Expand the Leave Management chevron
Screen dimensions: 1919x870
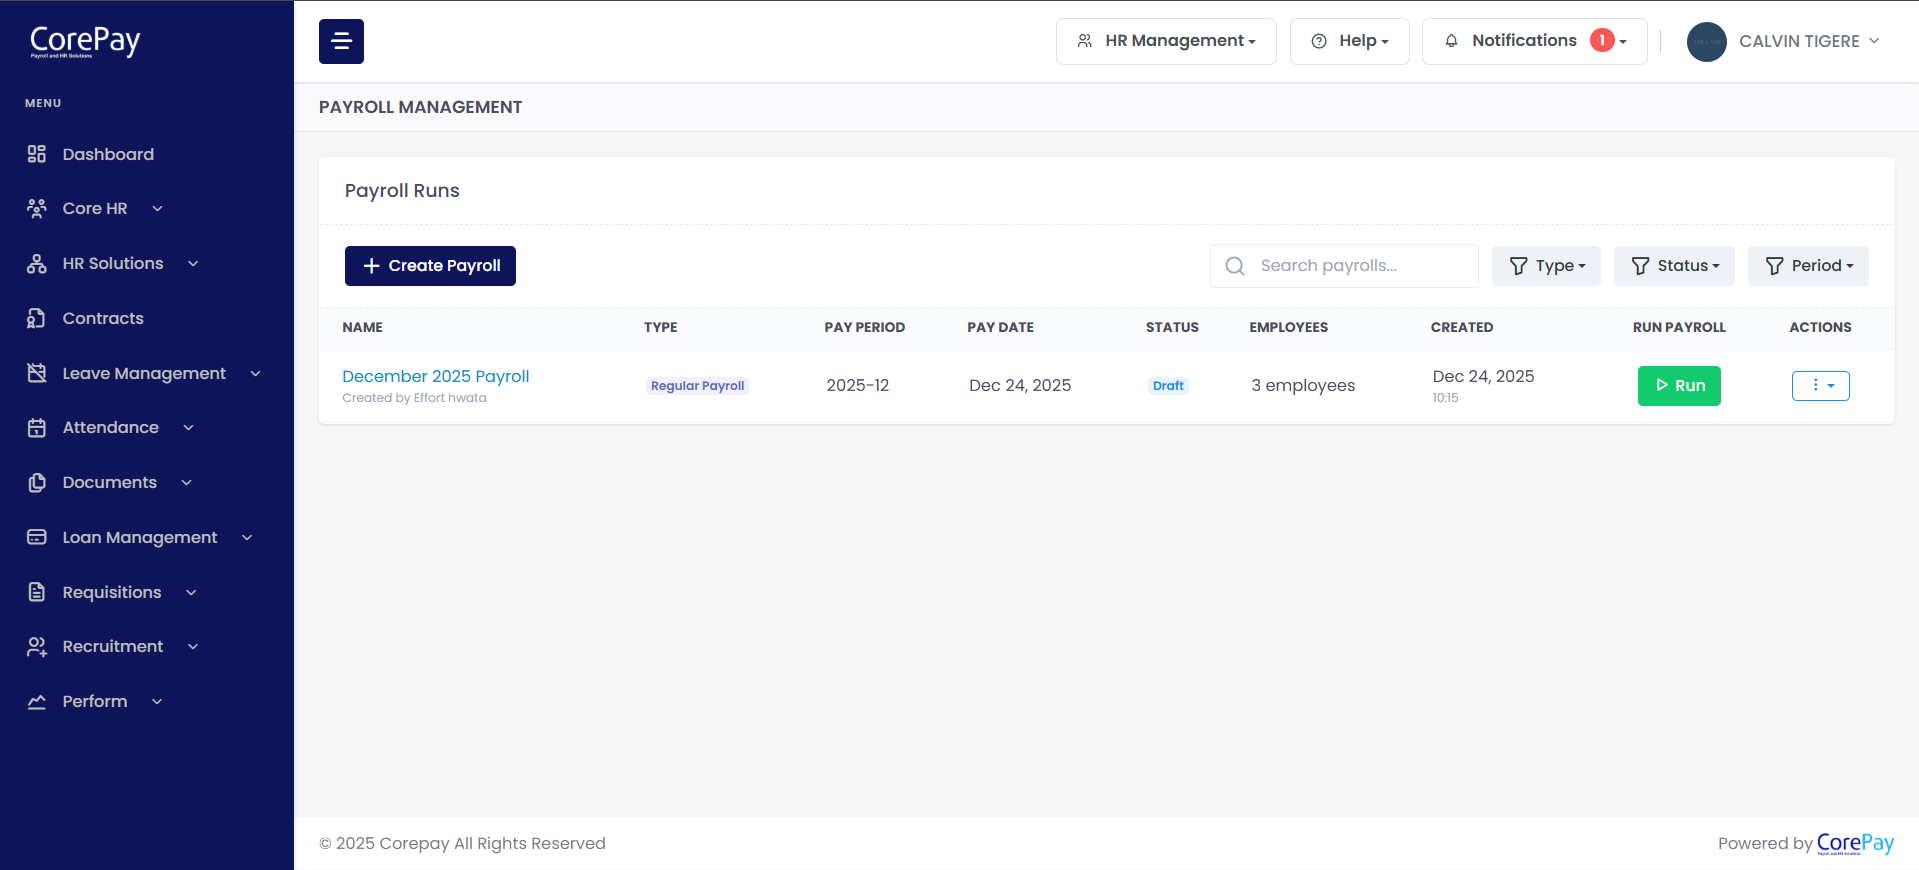click(255, 373)
